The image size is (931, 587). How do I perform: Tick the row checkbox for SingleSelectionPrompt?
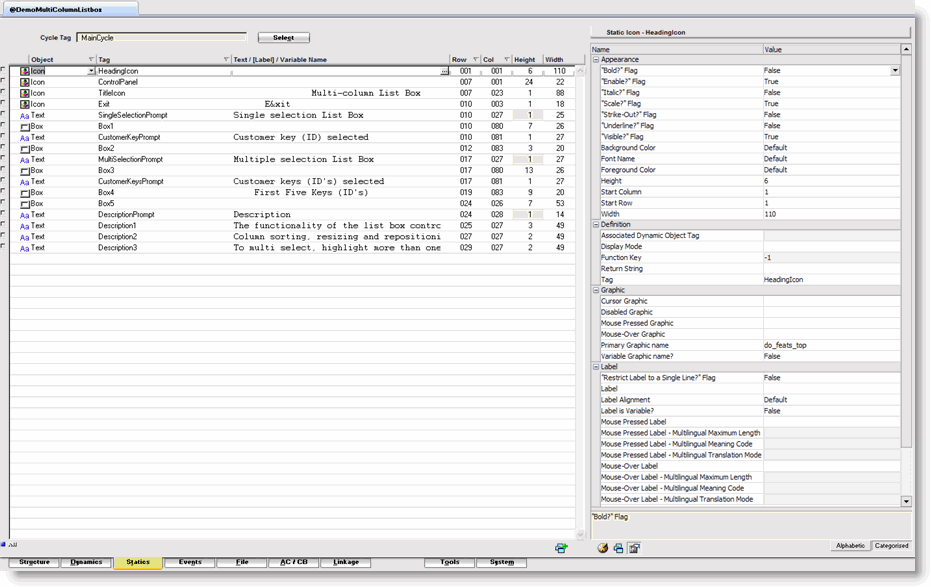point(3,113)
